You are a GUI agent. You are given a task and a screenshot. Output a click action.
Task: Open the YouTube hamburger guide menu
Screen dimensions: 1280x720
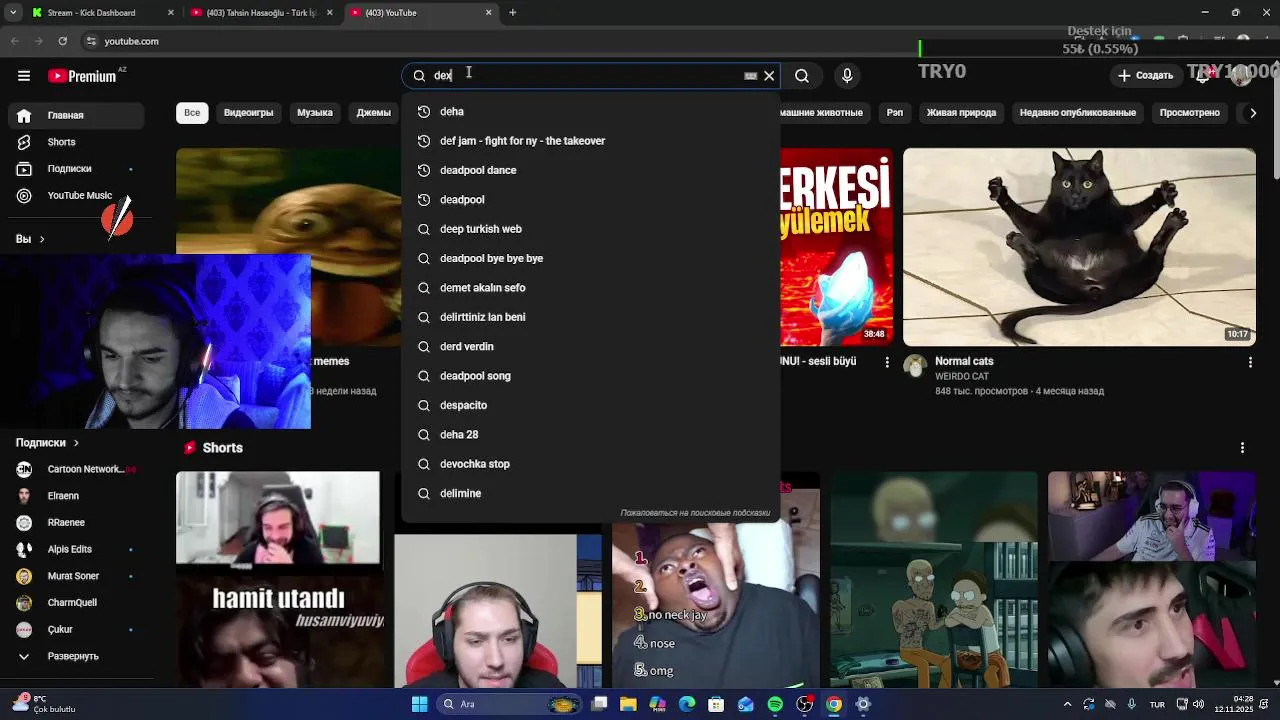tap(24, 76)
